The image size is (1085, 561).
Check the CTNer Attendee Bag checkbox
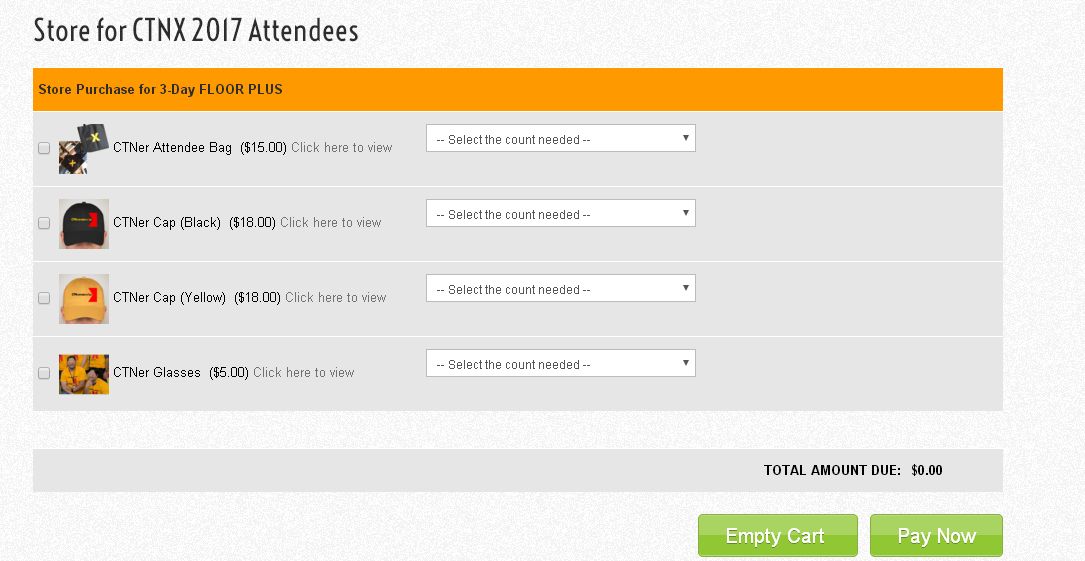[44, 148]
